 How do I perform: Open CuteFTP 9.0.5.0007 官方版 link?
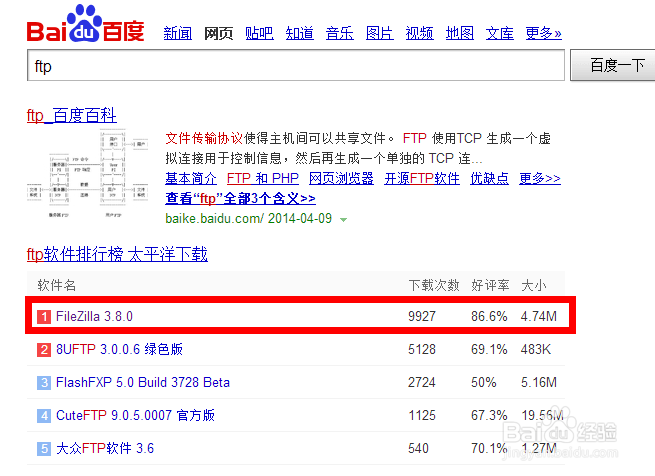click(135, 415)
